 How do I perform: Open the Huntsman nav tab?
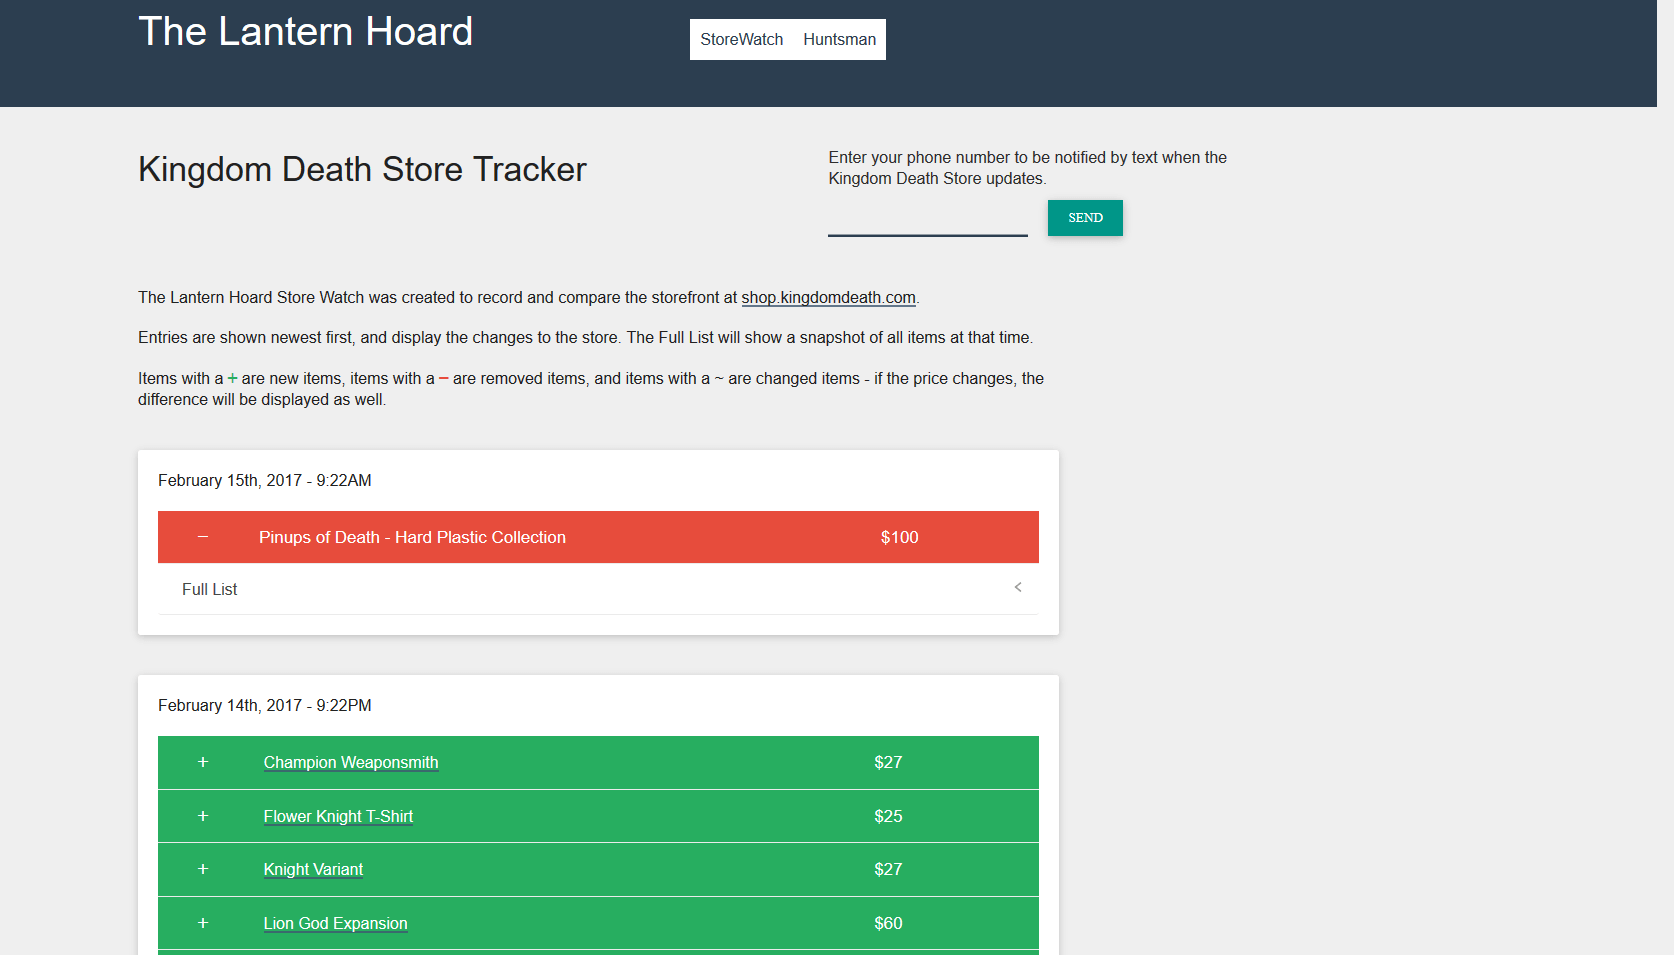click(839, 39)
